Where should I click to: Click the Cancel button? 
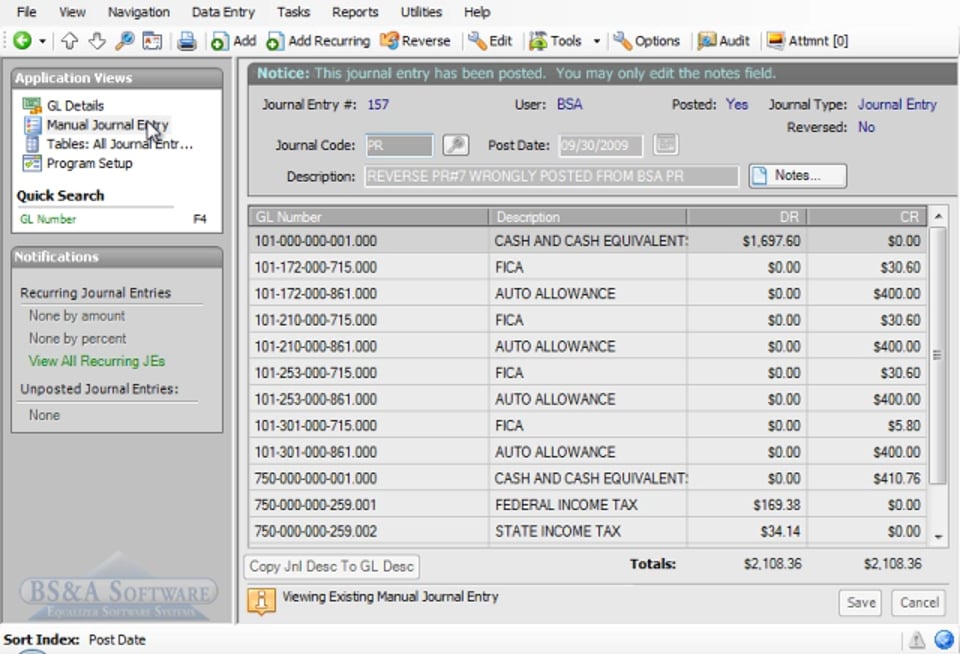click(x=919, y=603)
